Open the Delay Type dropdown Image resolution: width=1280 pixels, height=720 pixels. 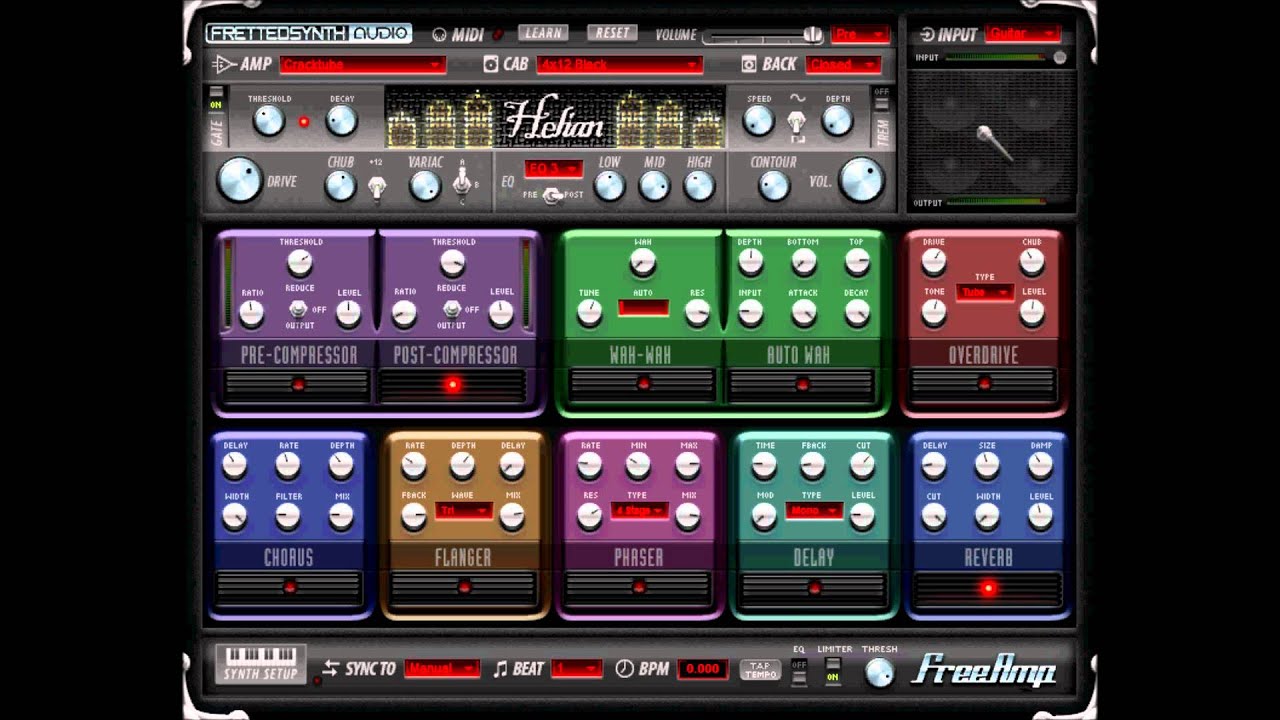[x=814, y=510]
